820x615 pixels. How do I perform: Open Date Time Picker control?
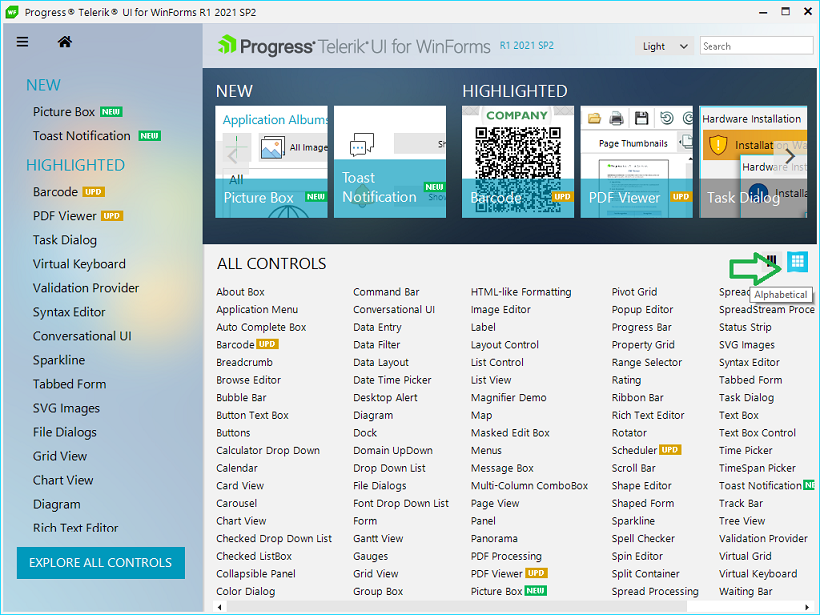coord(392,380)
